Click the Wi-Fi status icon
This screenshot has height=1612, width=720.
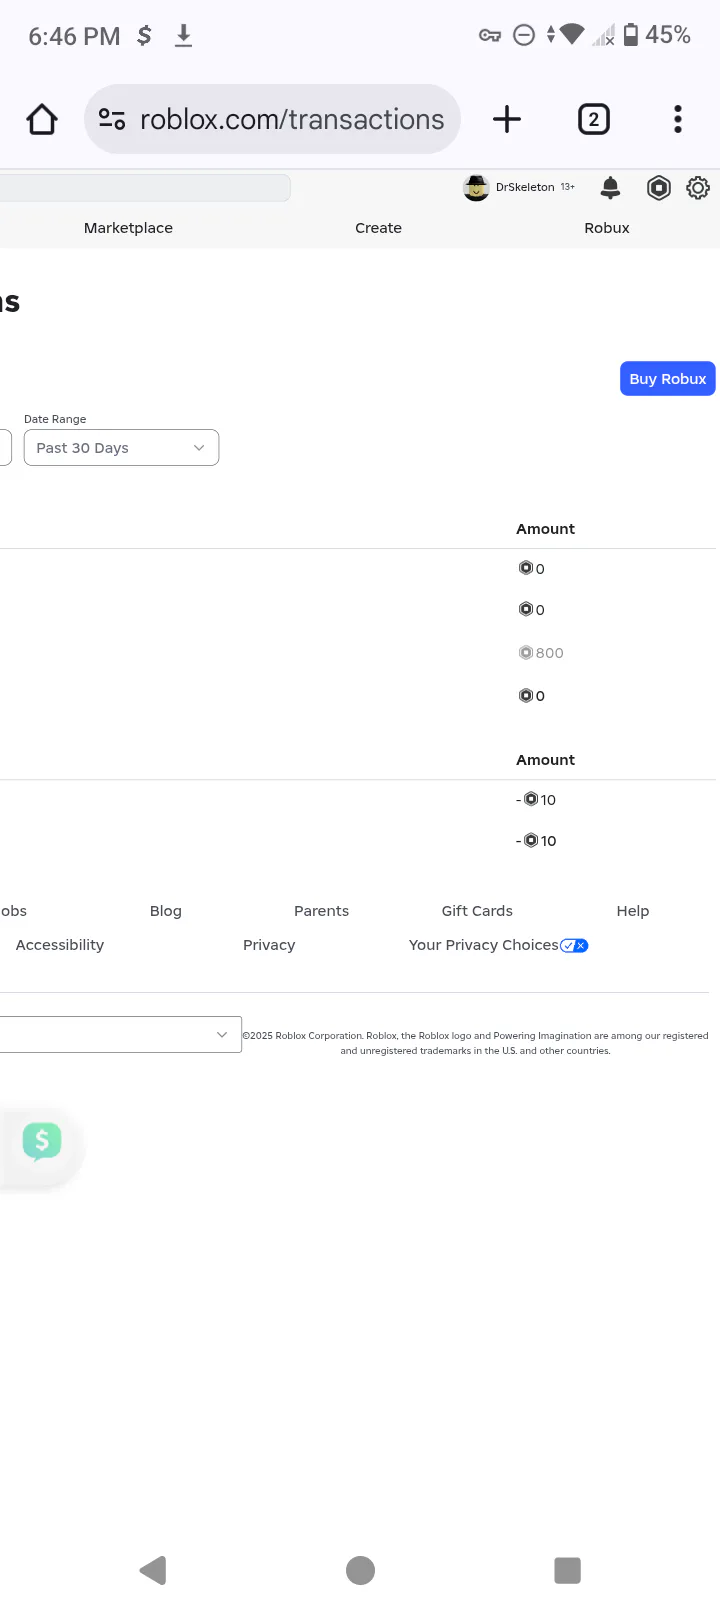(571, 35)
